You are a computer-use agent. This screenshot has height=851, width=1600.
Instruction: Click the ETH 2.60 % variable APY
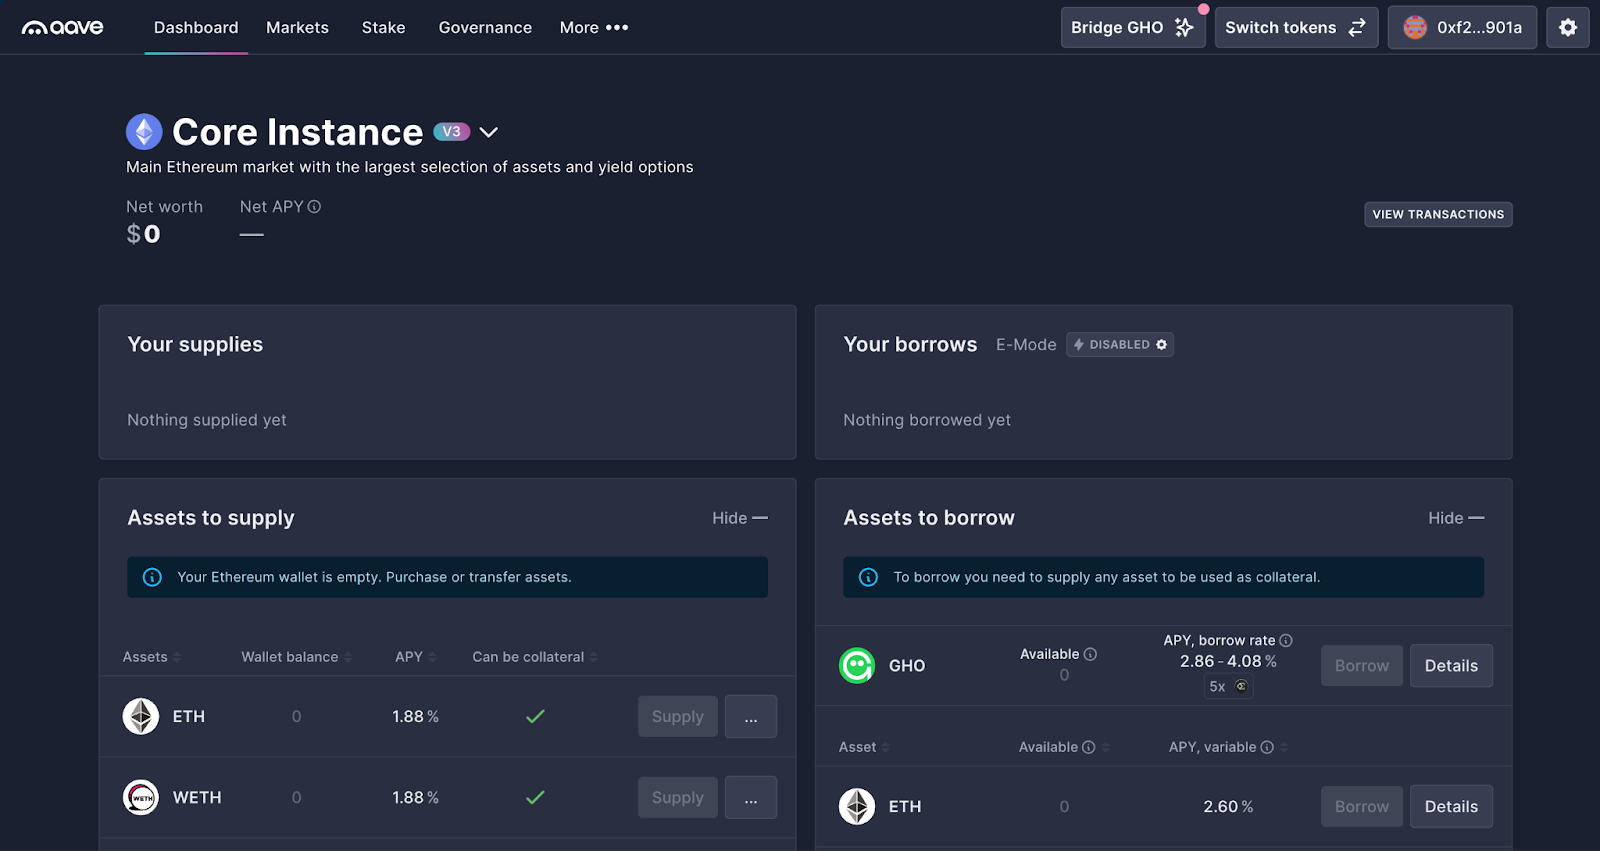tap(1228, 806)
